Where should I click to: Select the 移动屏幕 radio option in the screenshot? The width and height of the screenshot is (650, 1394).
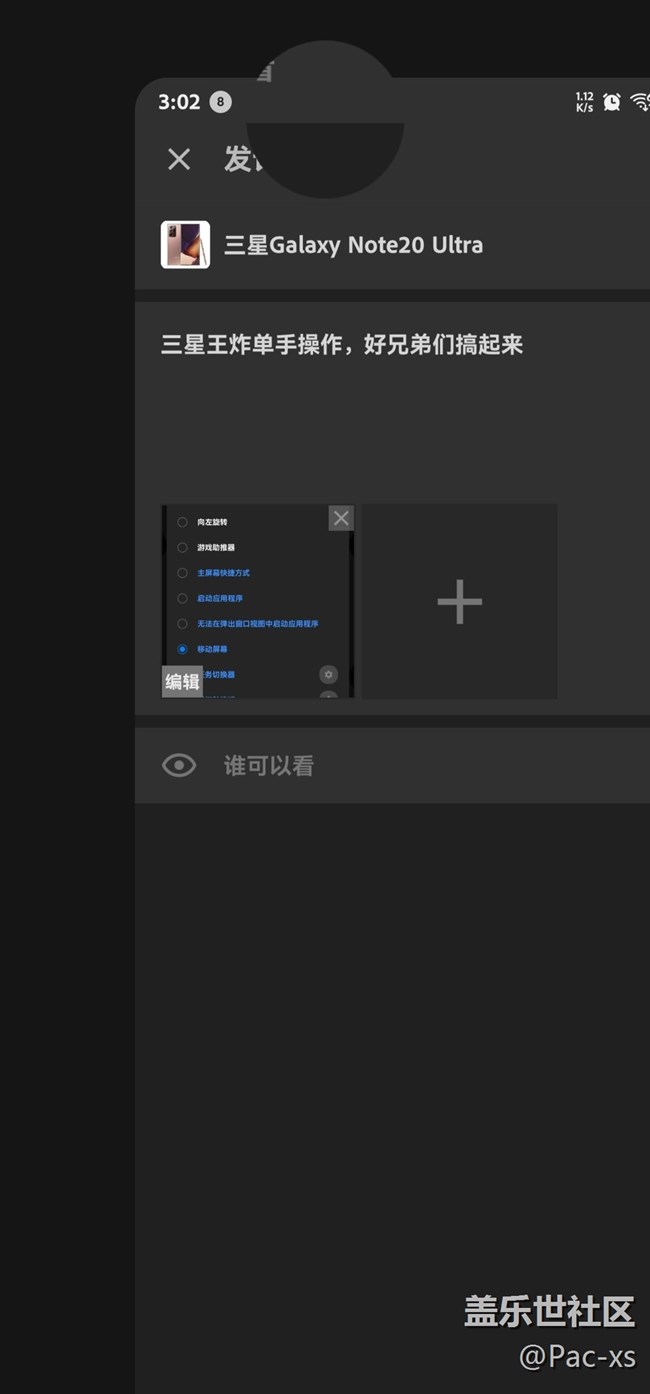tap(182, 649)
